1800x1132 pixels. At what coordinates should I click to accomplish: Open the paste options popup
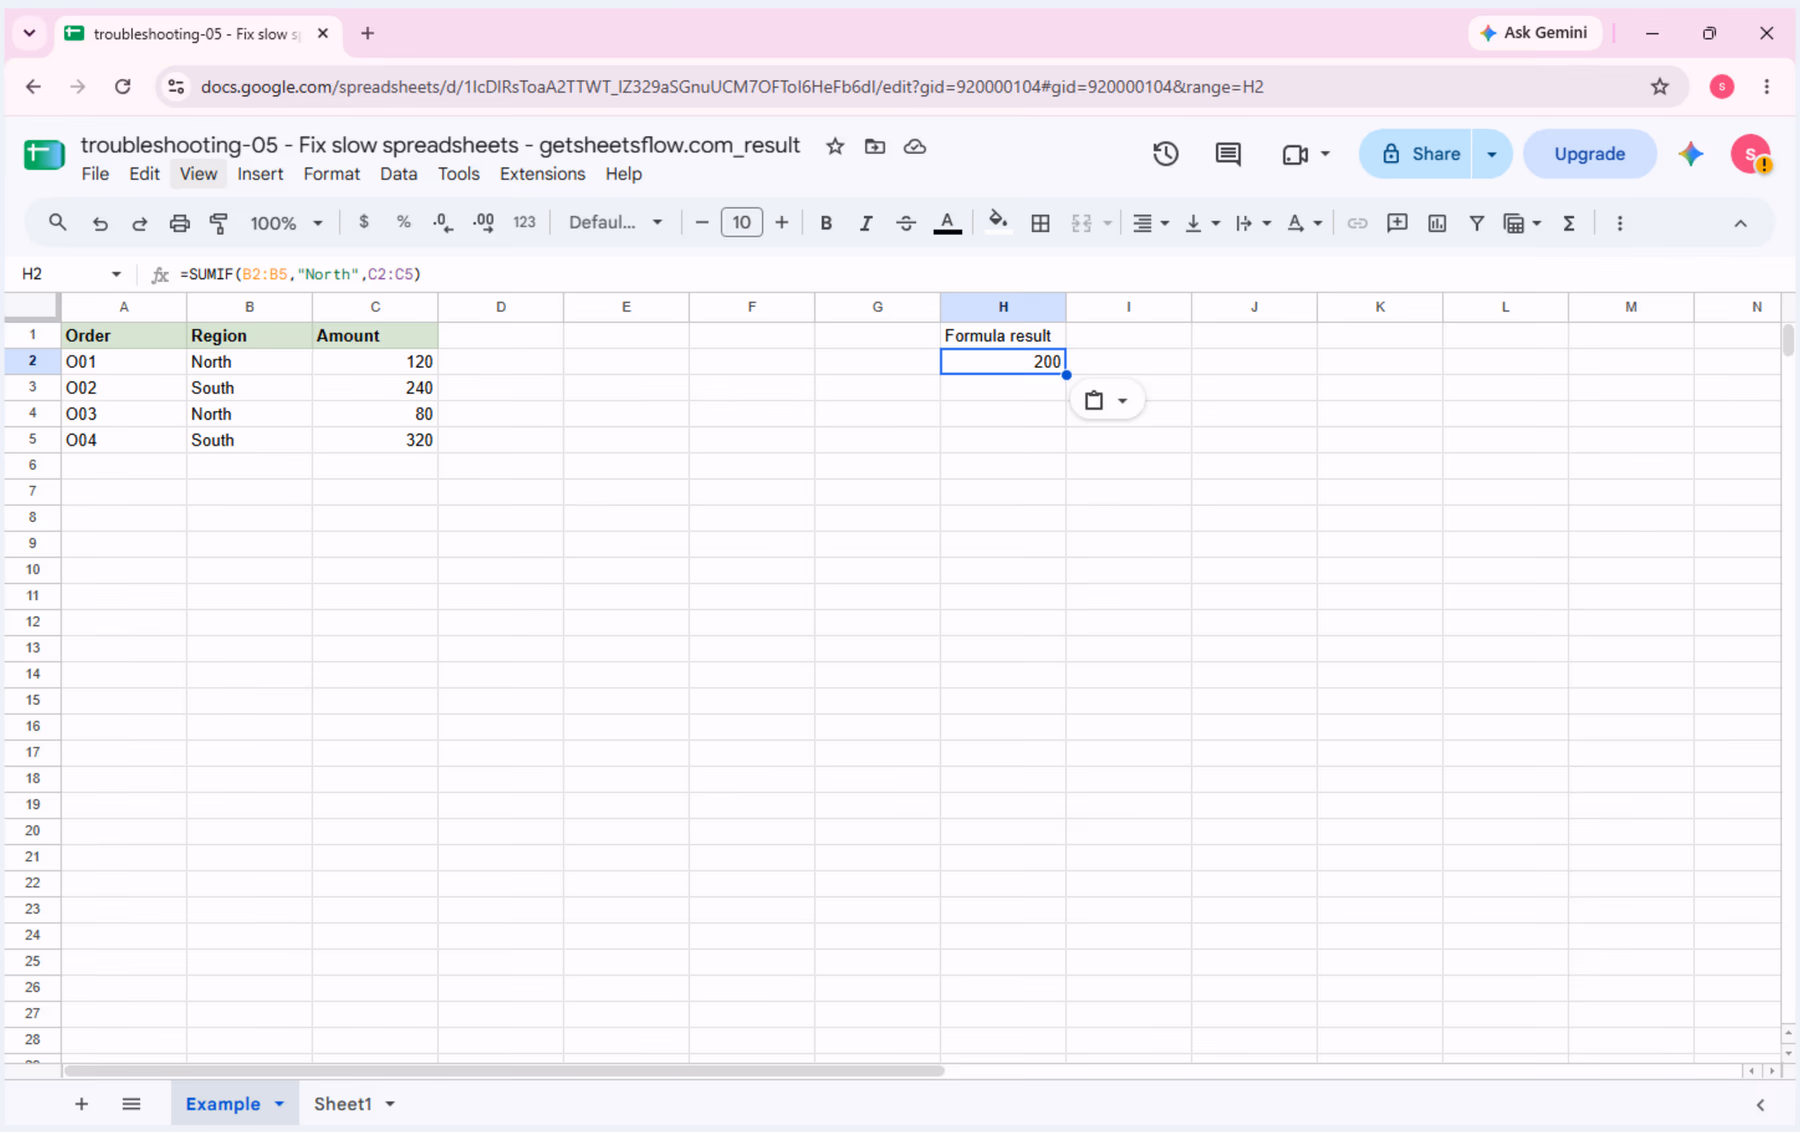[1106, 400]
